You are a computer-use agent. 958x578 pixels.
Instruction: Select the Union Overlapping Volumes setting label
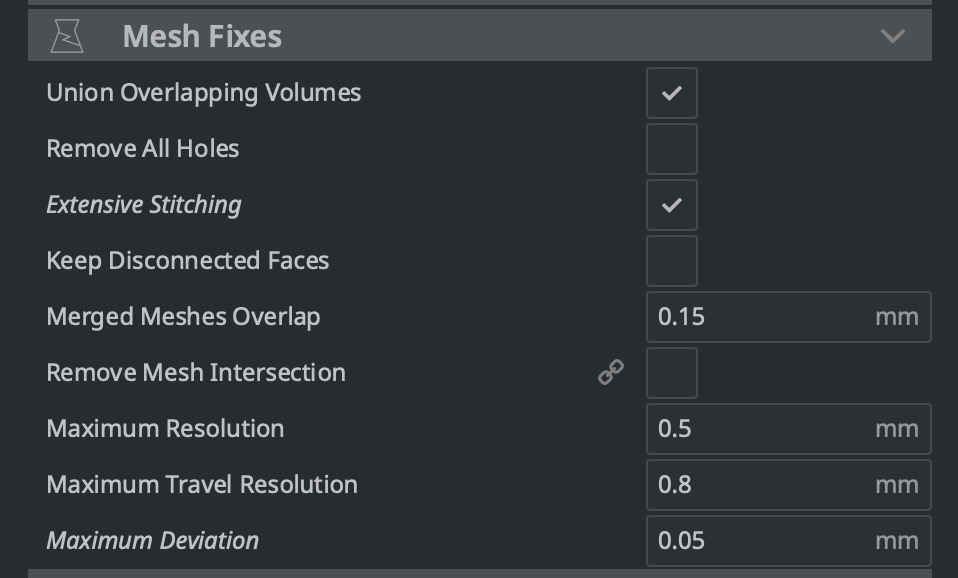(203, 93)
